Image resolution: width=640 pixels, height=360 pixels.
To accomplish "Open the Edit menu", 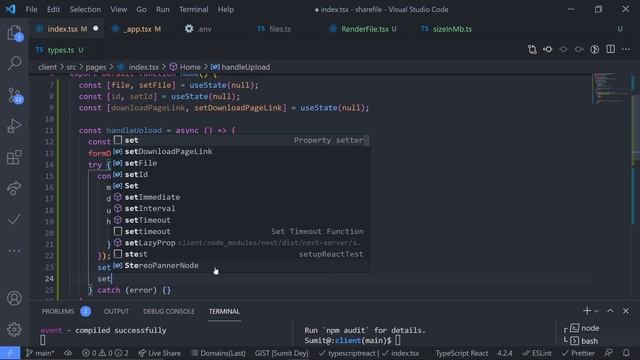I will [x=53, y=9].
